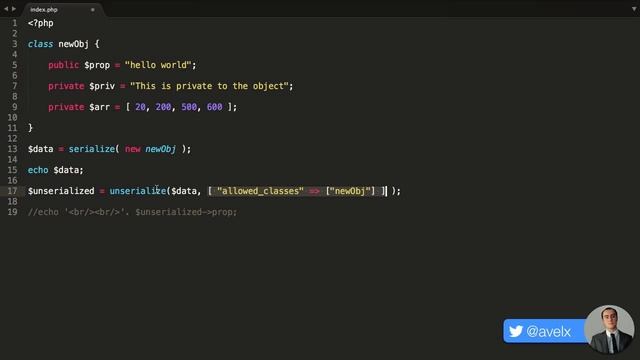The height and width of the screenshot is (360, 640).
Task: Click the number 200 in array
Action: [163, 107]
